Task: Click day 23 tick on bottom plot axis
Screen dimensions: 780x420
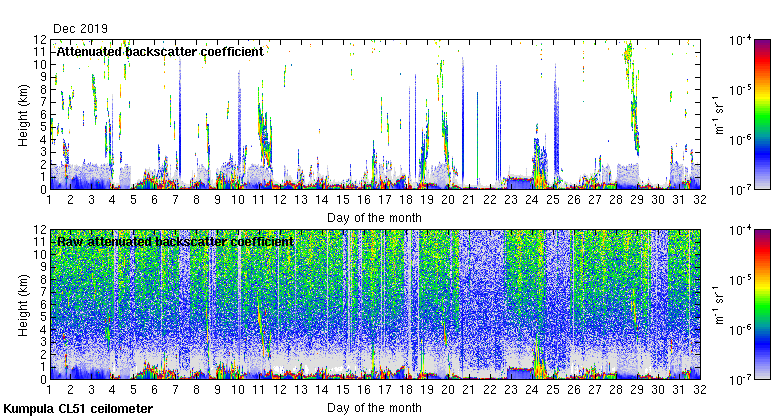Action: point(511,390)
